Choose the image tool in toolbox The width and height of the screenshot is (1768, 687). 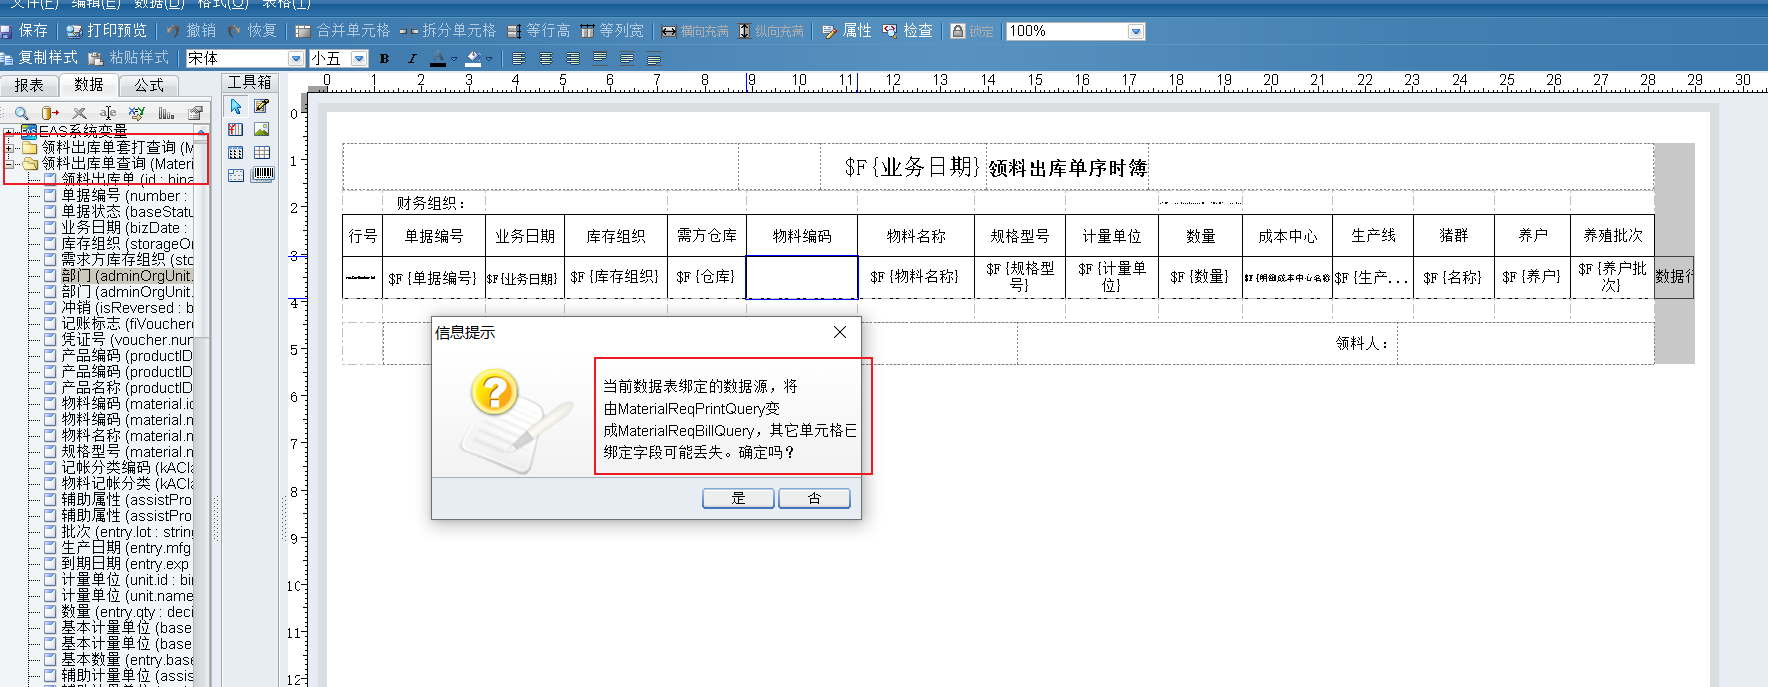[x=262, y=129]
